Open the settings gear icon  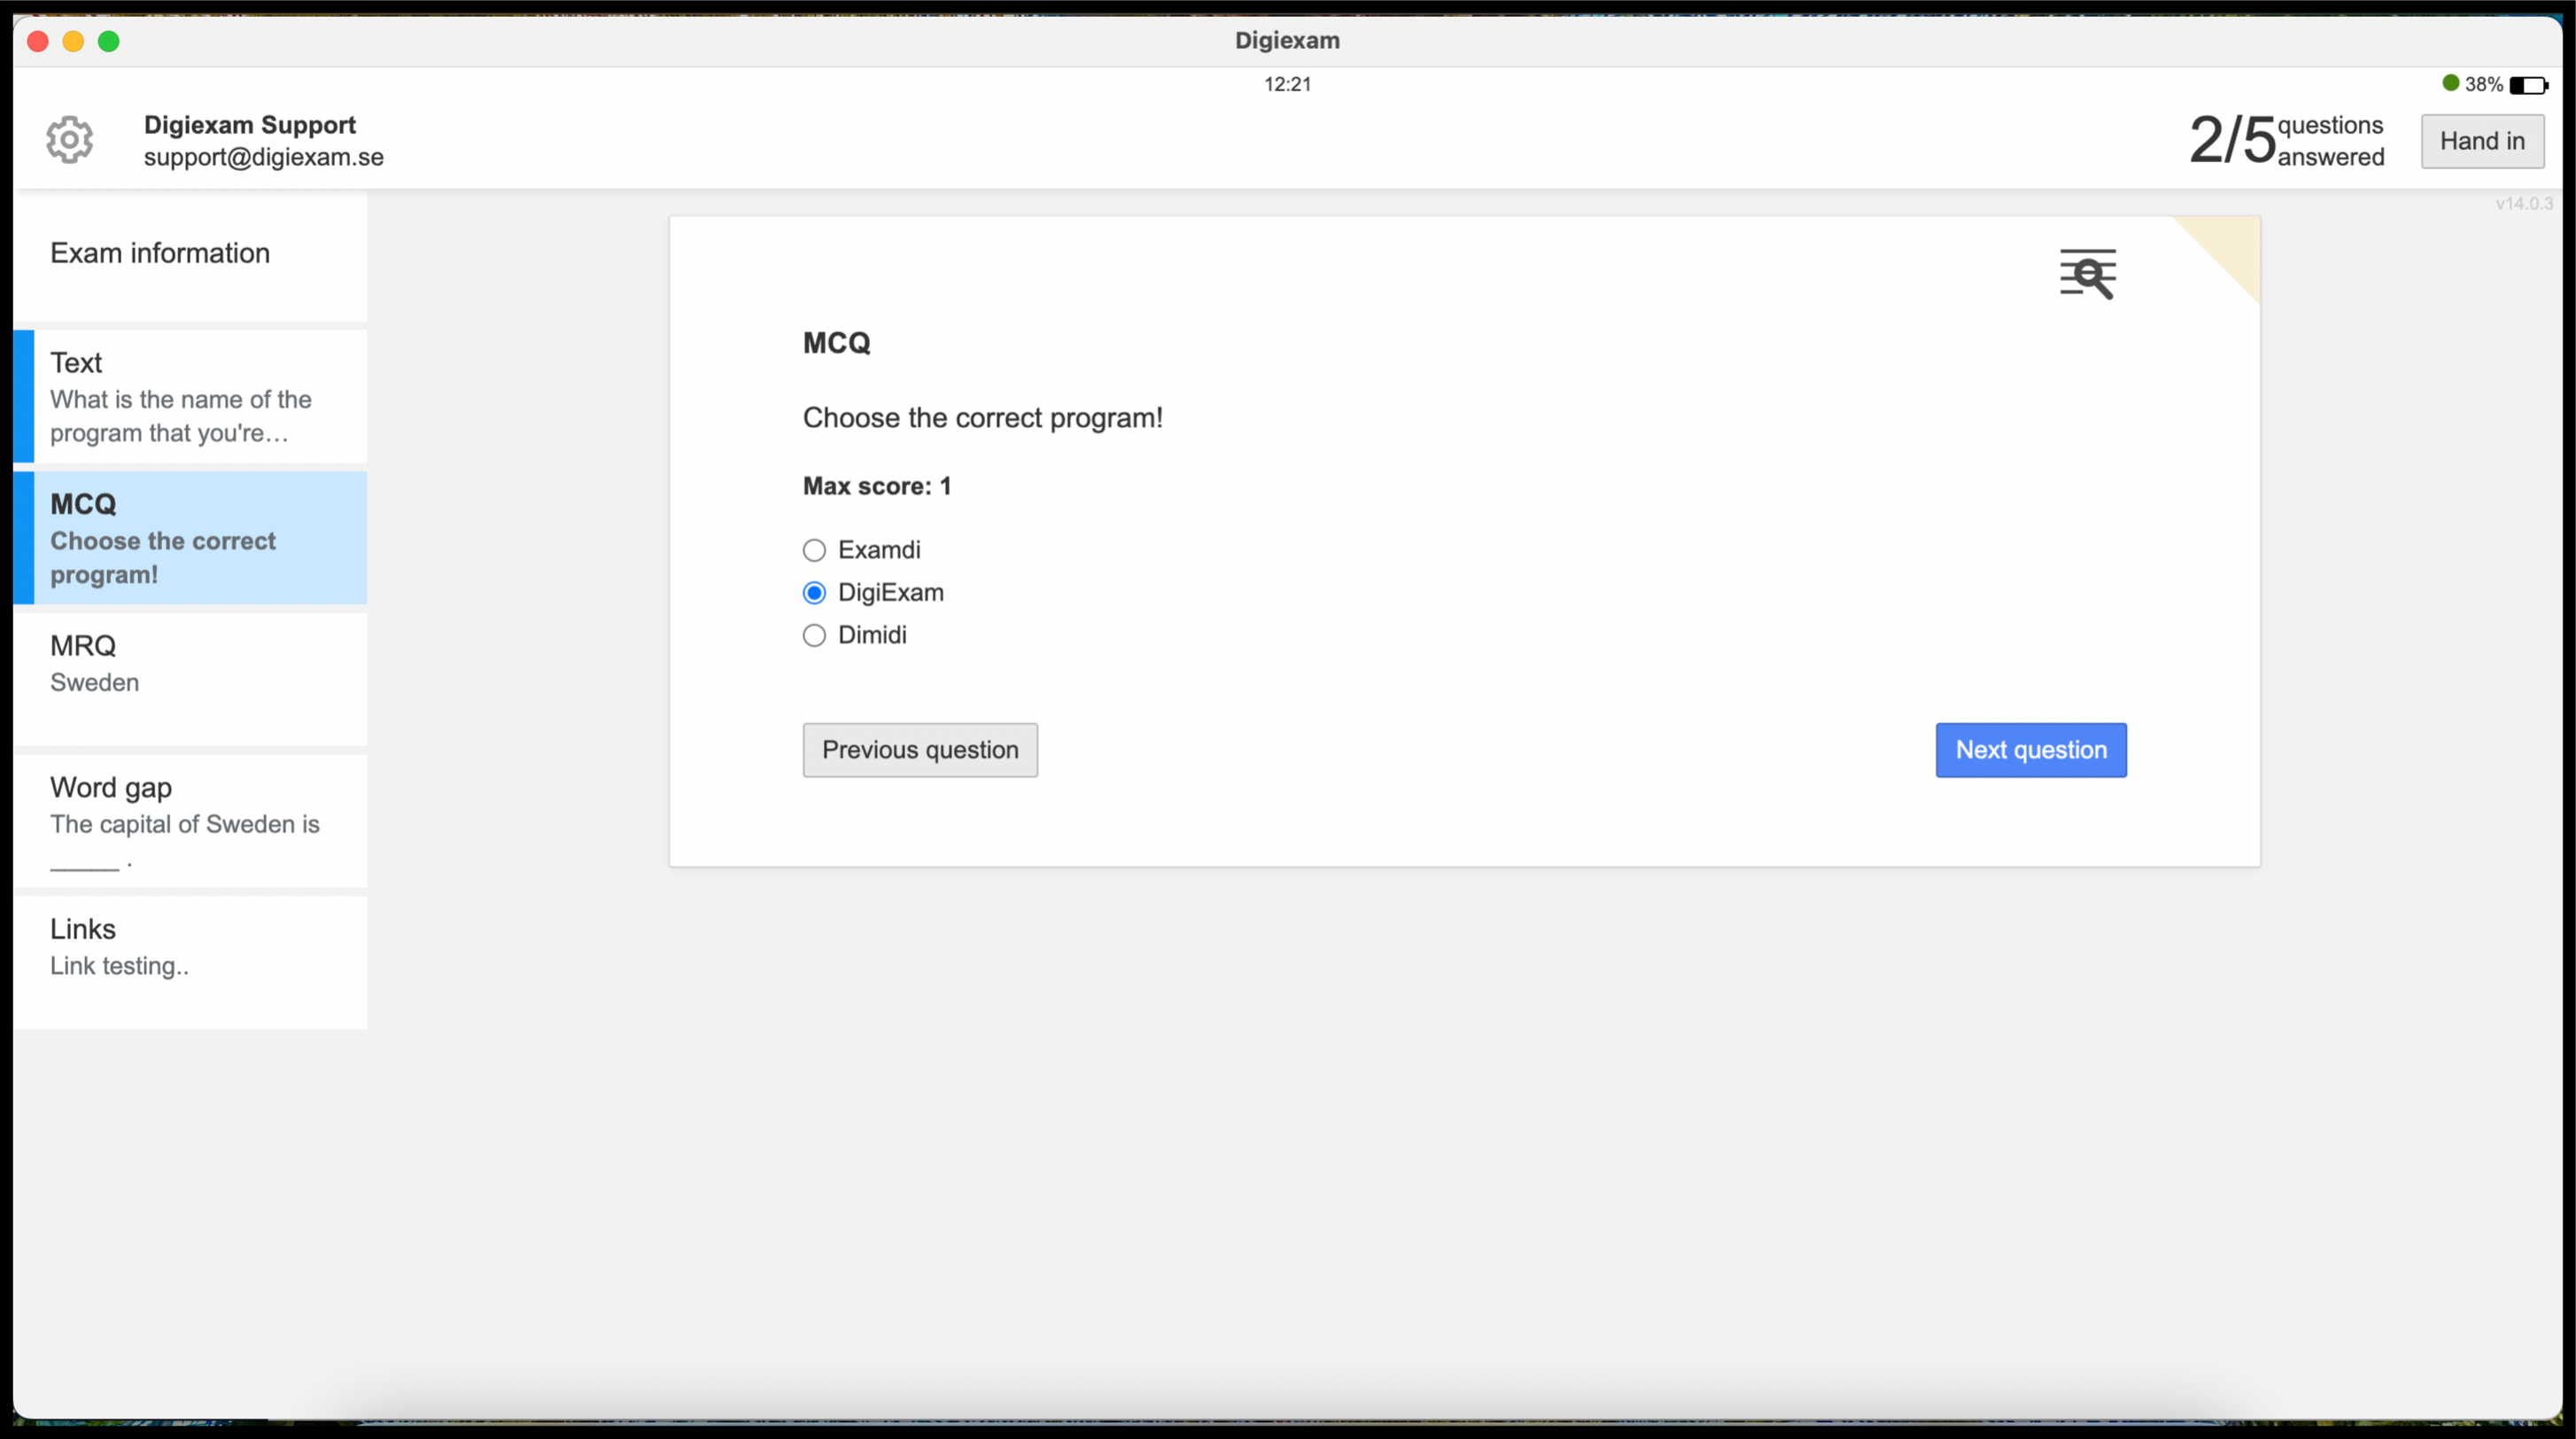pos(69,140)
